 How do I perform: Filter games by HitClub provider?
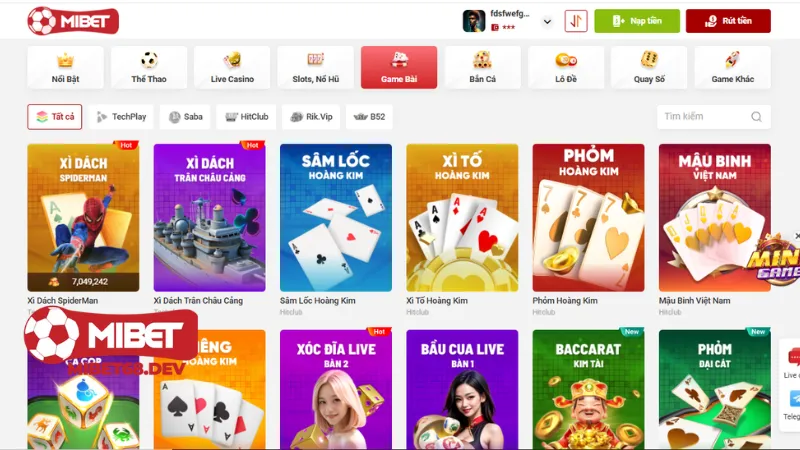pos(246,117)
